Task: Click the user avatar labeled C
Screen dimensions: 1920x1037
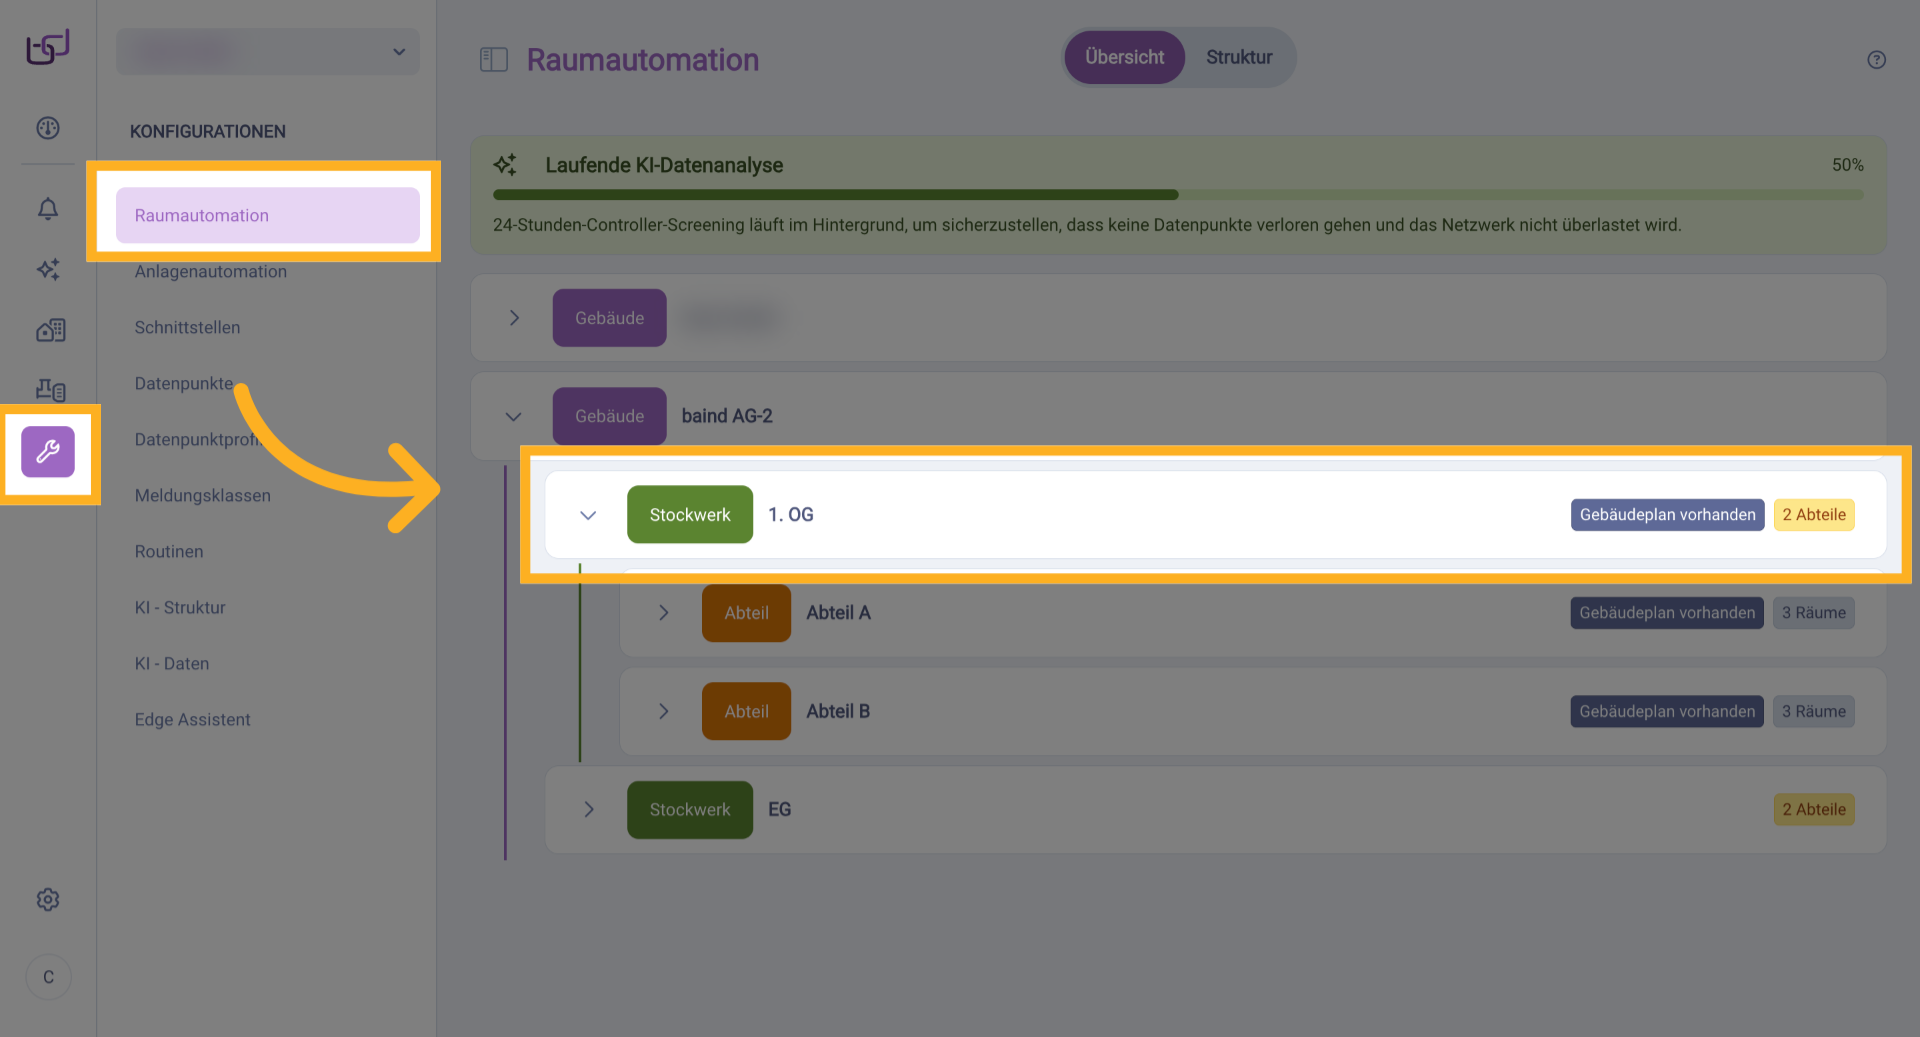Action: (48, 977)
